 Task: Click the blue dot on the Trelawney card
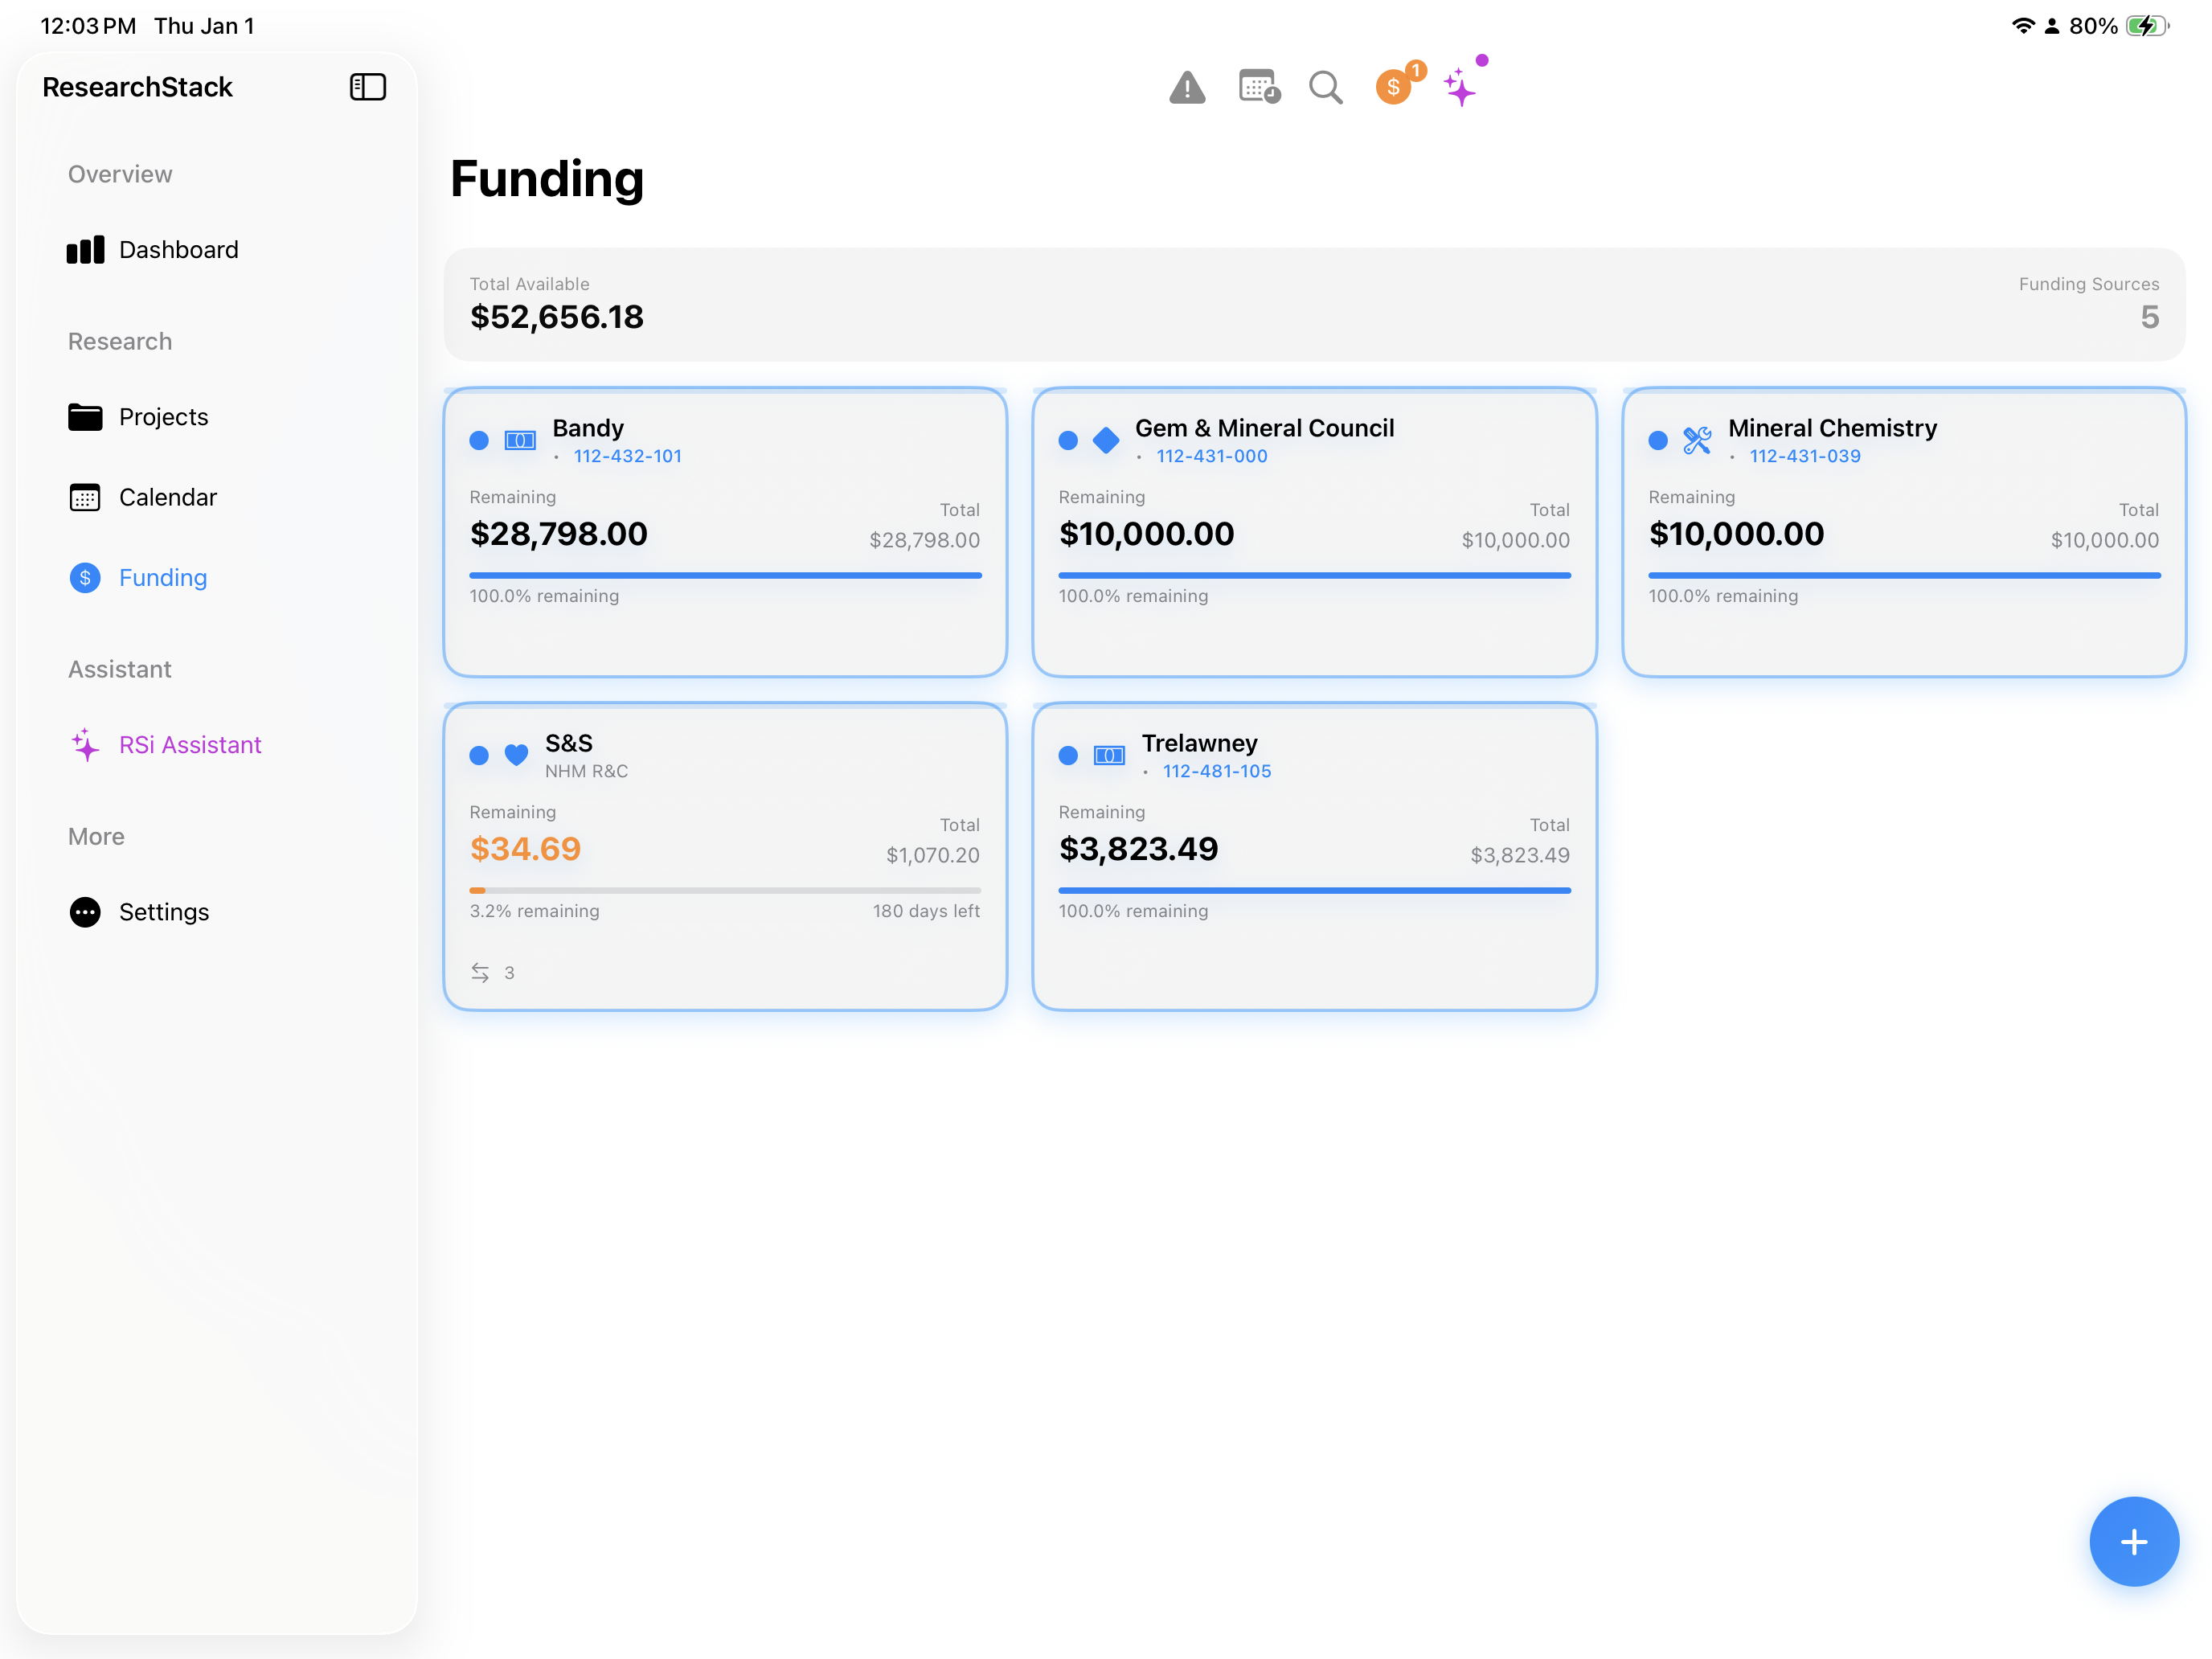pyautogui.click(x=1067, y=755)
